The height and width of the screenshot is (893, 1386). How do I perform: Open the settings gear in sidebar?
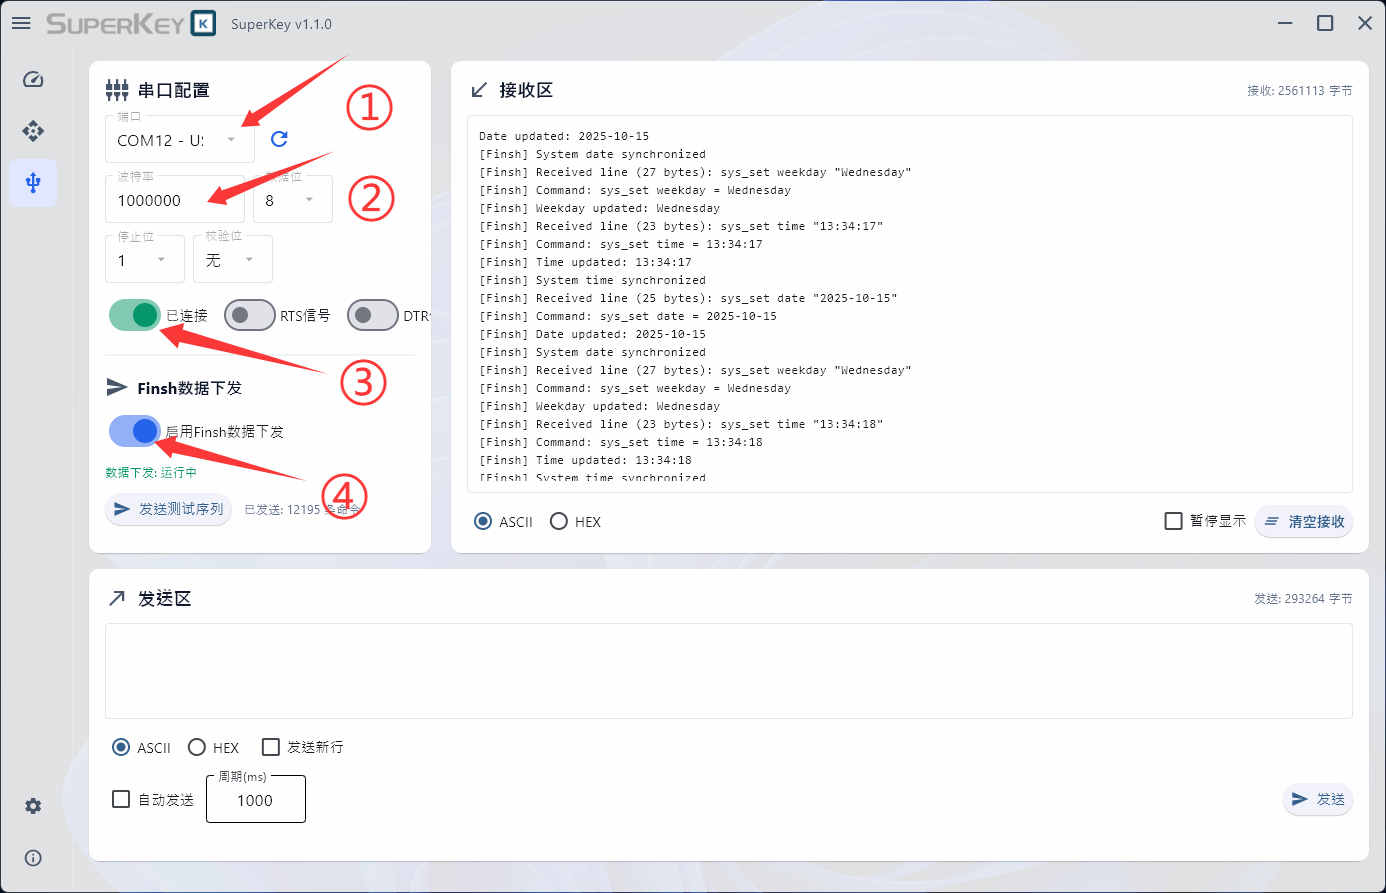(33, 806)
